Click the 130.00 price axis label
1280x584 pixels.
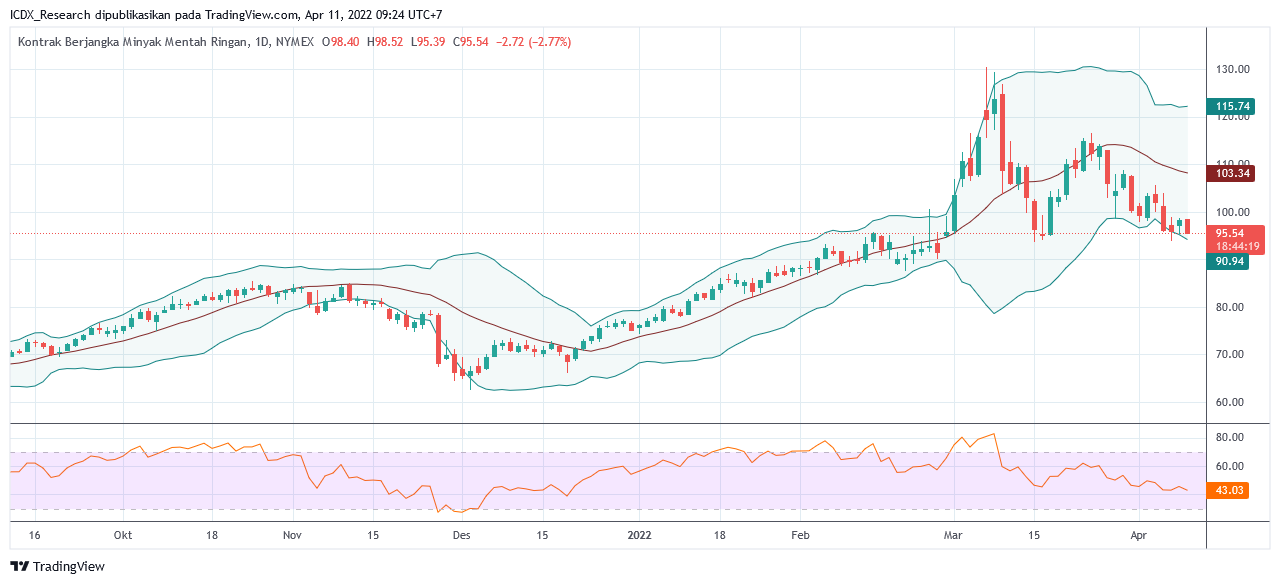(1233, 70)
